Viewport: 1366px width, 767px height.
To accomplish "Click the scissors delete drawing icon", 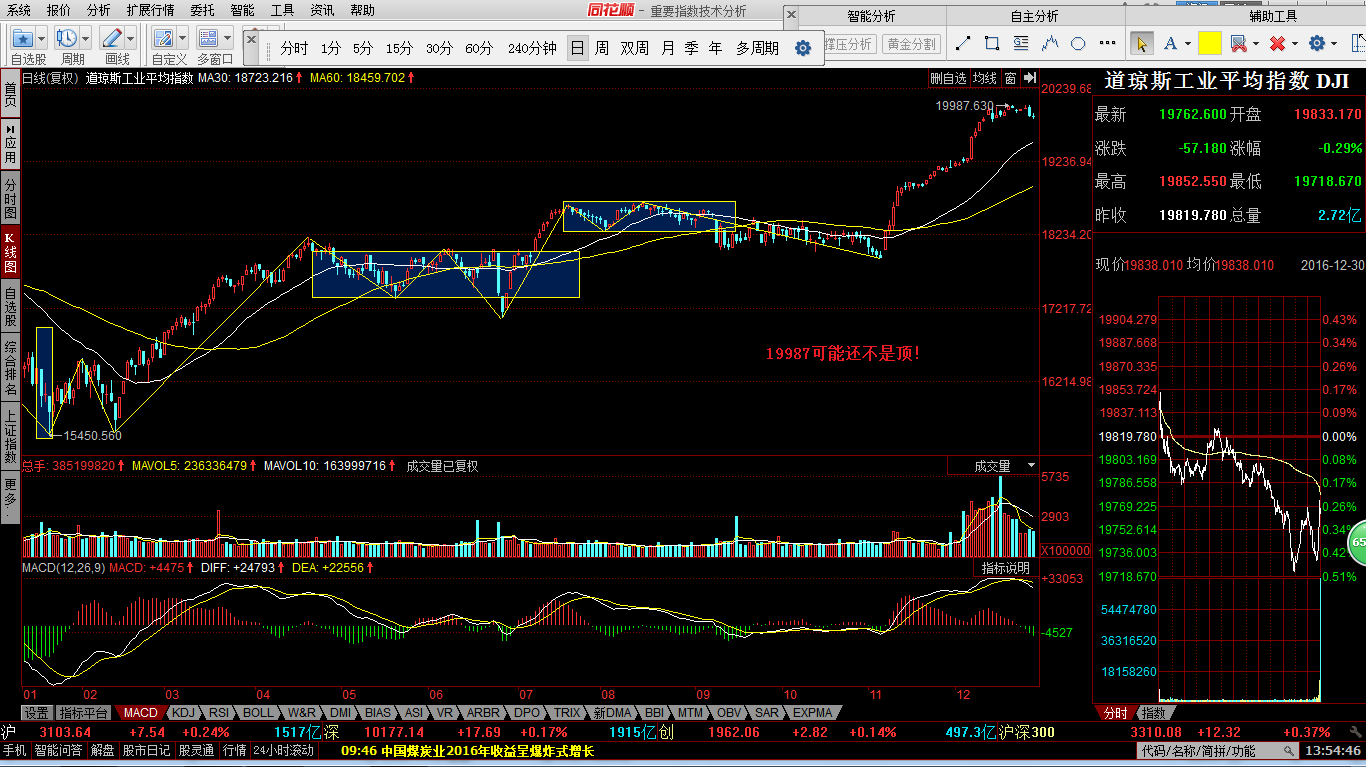I will 1238,43.
